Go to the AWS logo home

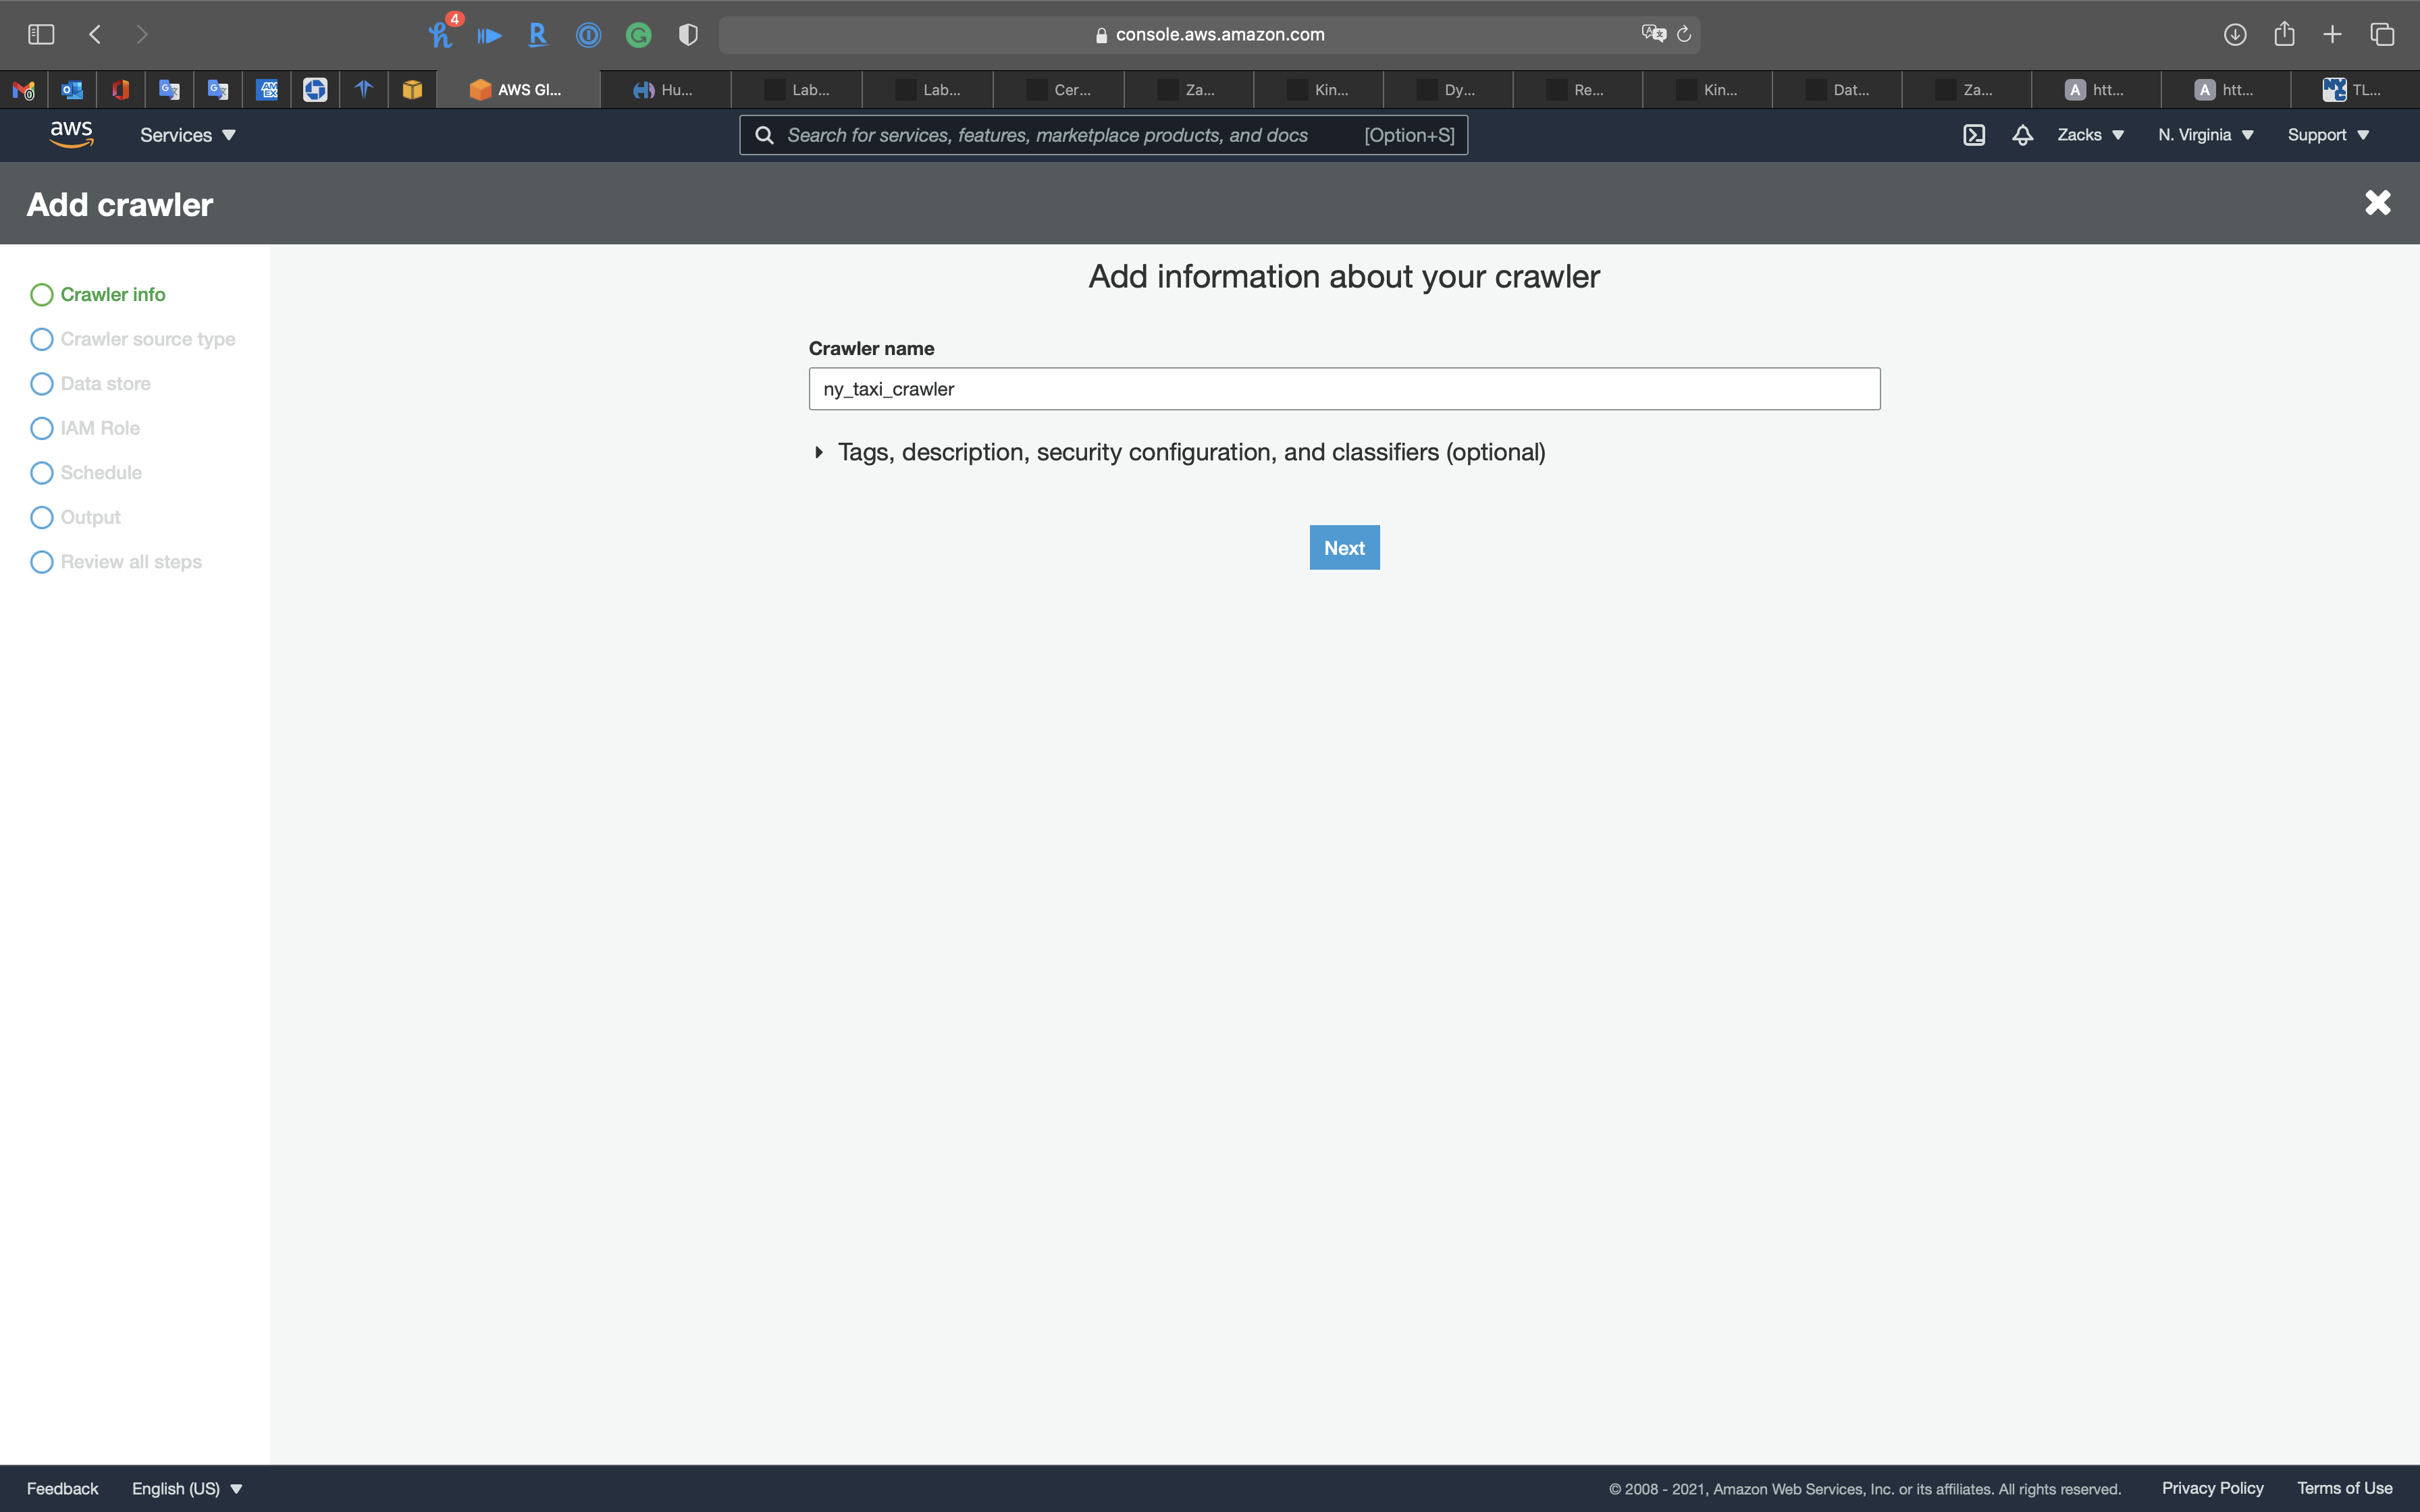[x=71, y=134]
